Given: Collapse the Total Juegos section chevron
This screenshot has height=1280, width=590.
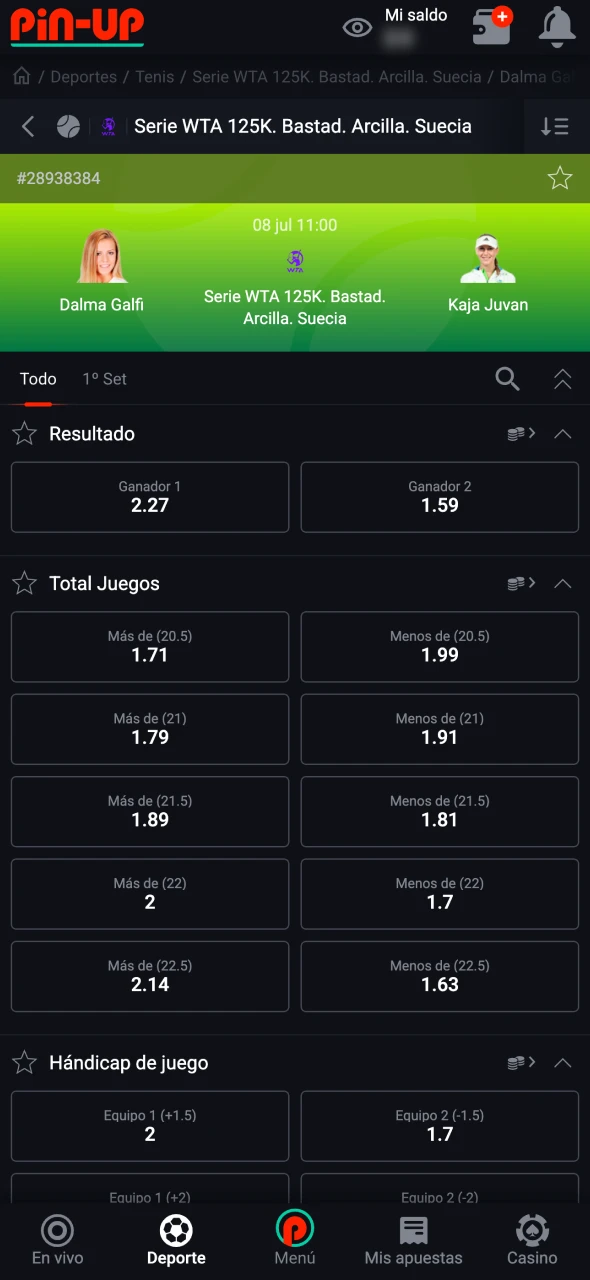Looking at the screenshot, I should pyautogui.click(x=563, y=583).
